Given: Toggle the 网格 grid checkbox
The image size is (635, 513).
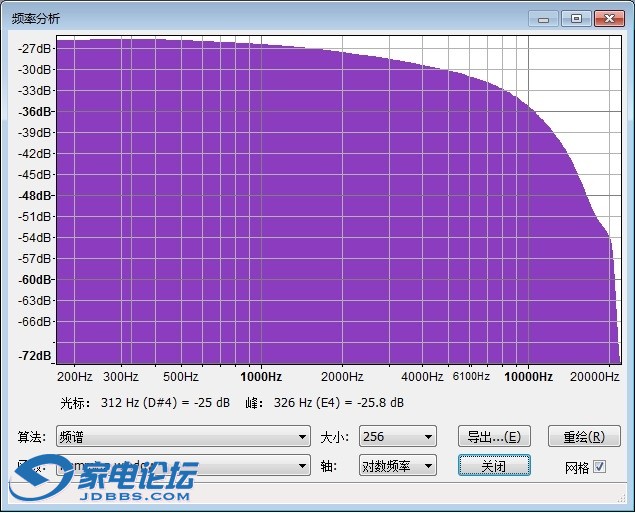Looking at the screenshot, I should point(599,467).
